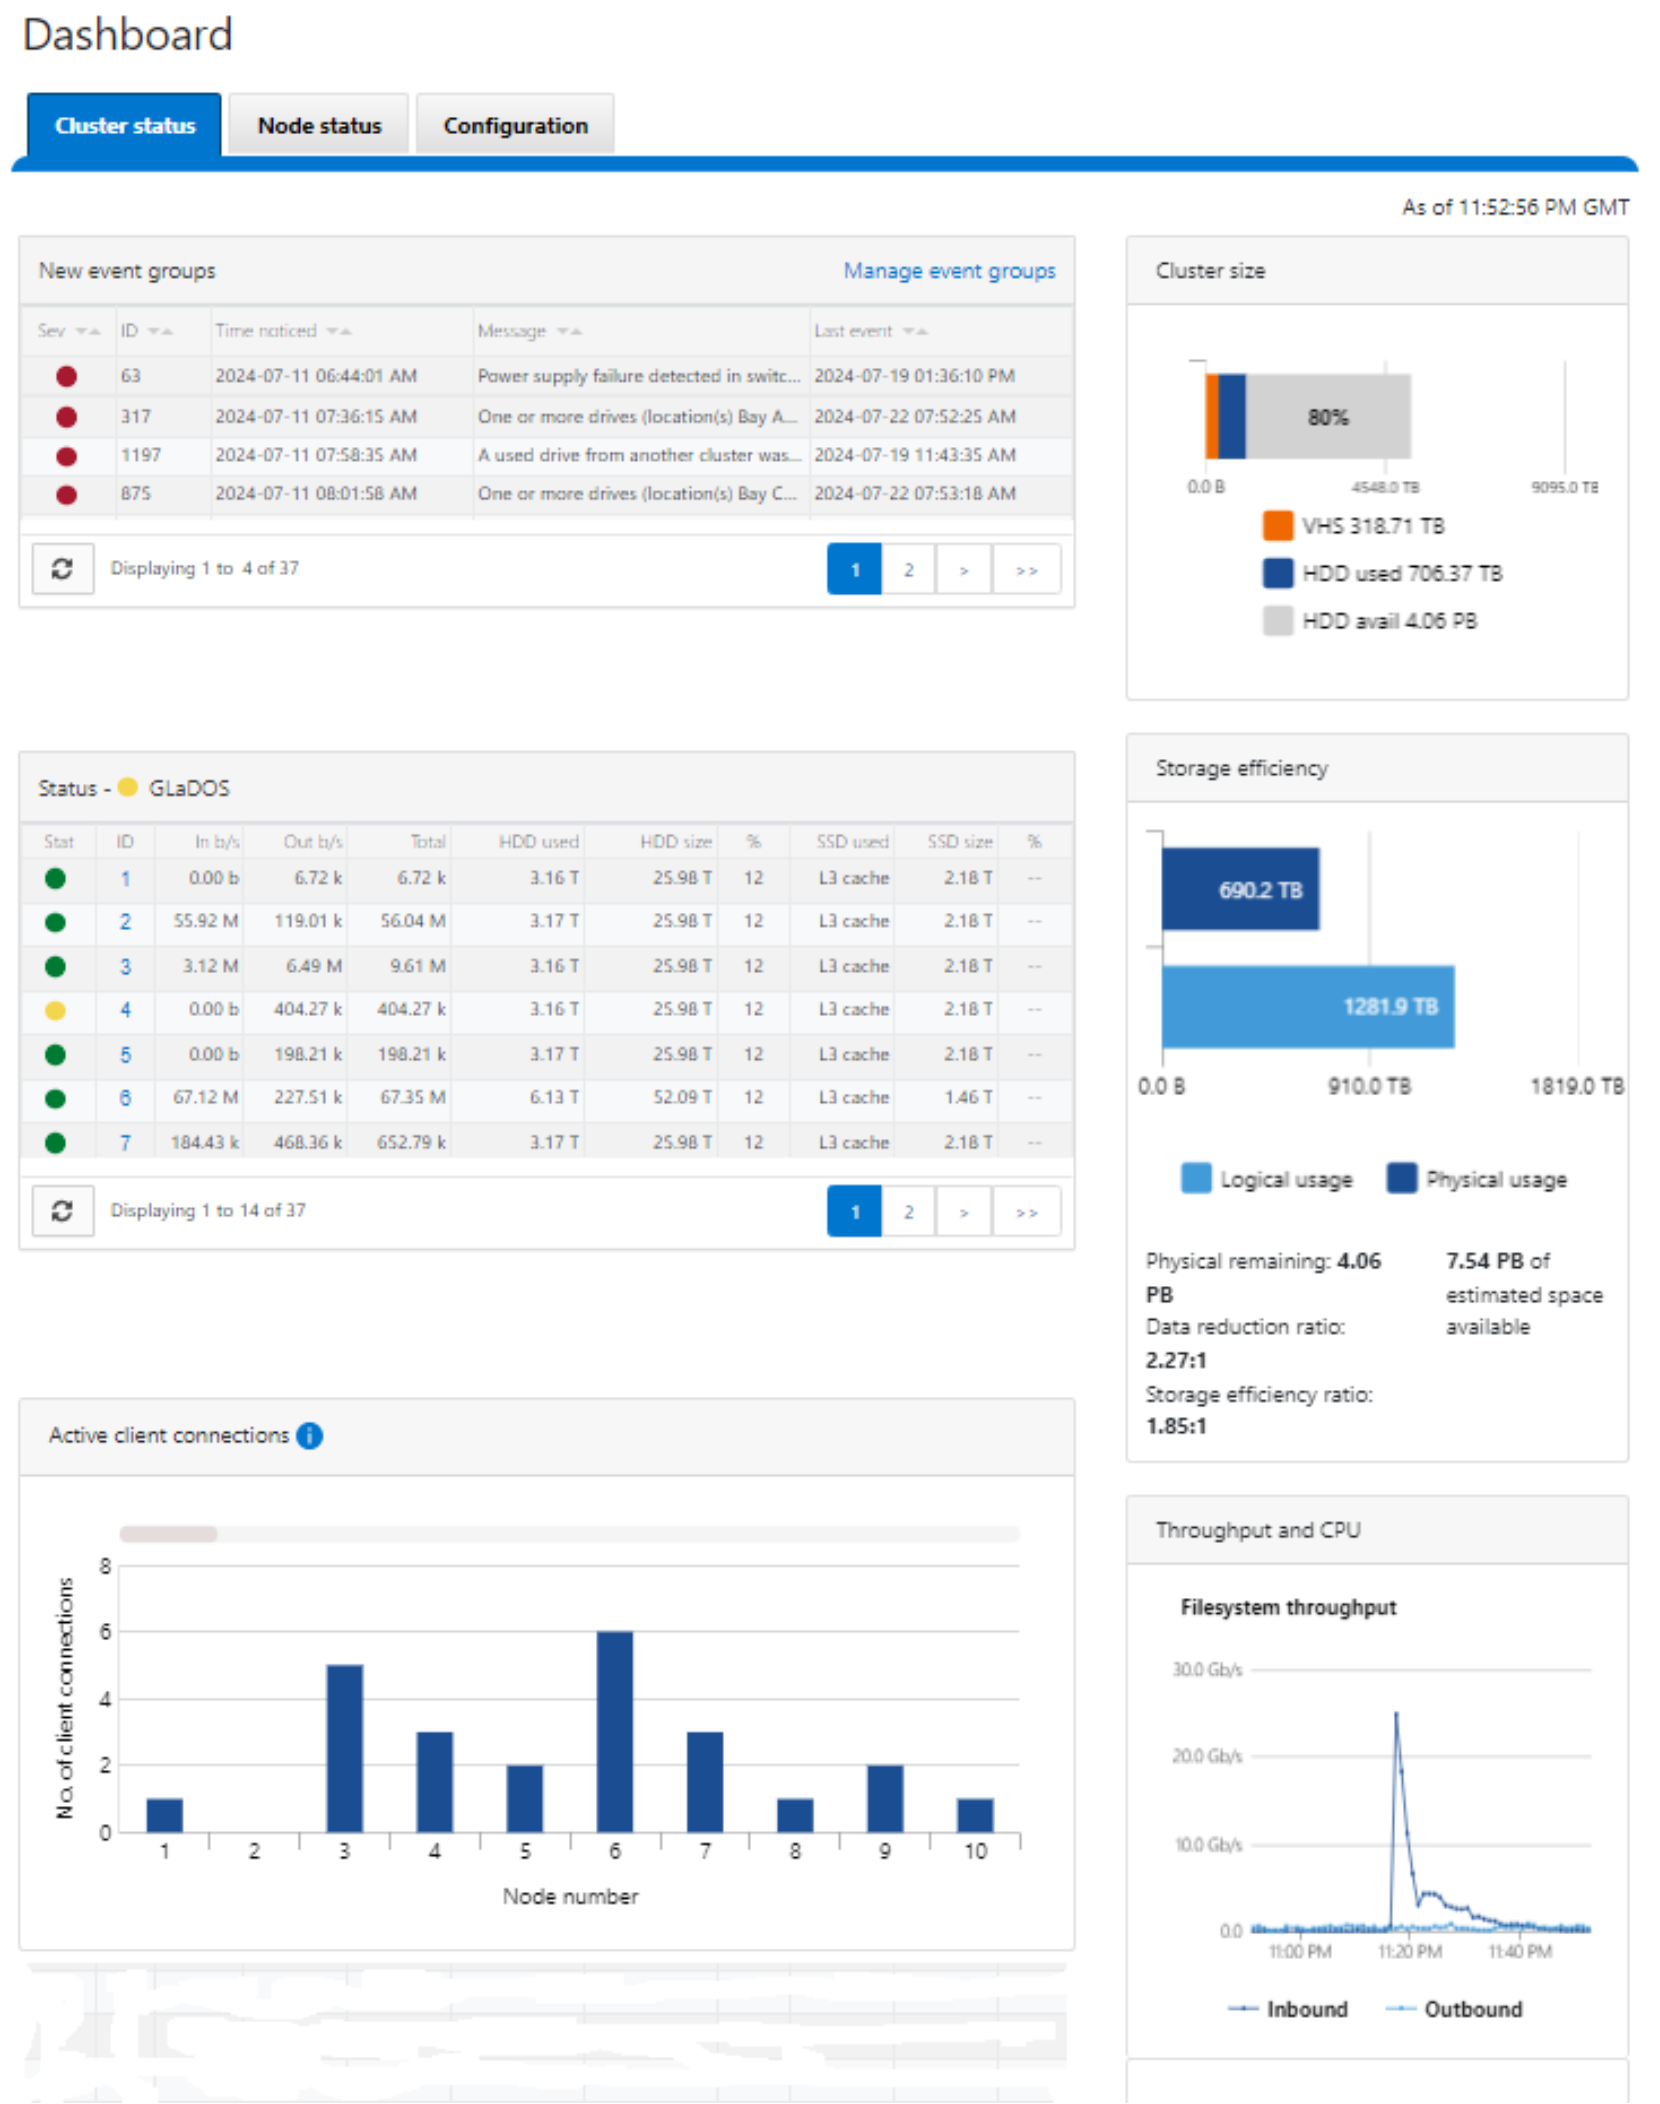Open Active client connections info icon
The image size is (1660, 2104).
(310, 1435)
